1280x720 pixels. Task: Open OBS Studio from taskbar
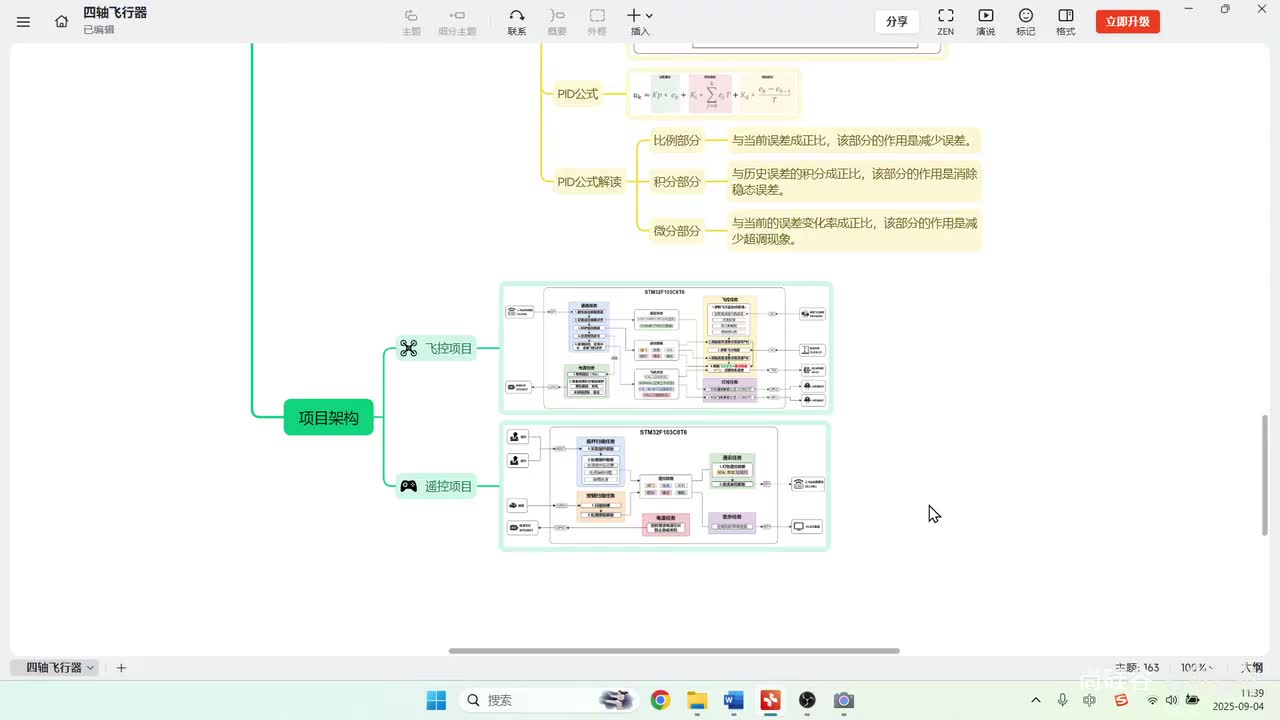coord(807,700)
